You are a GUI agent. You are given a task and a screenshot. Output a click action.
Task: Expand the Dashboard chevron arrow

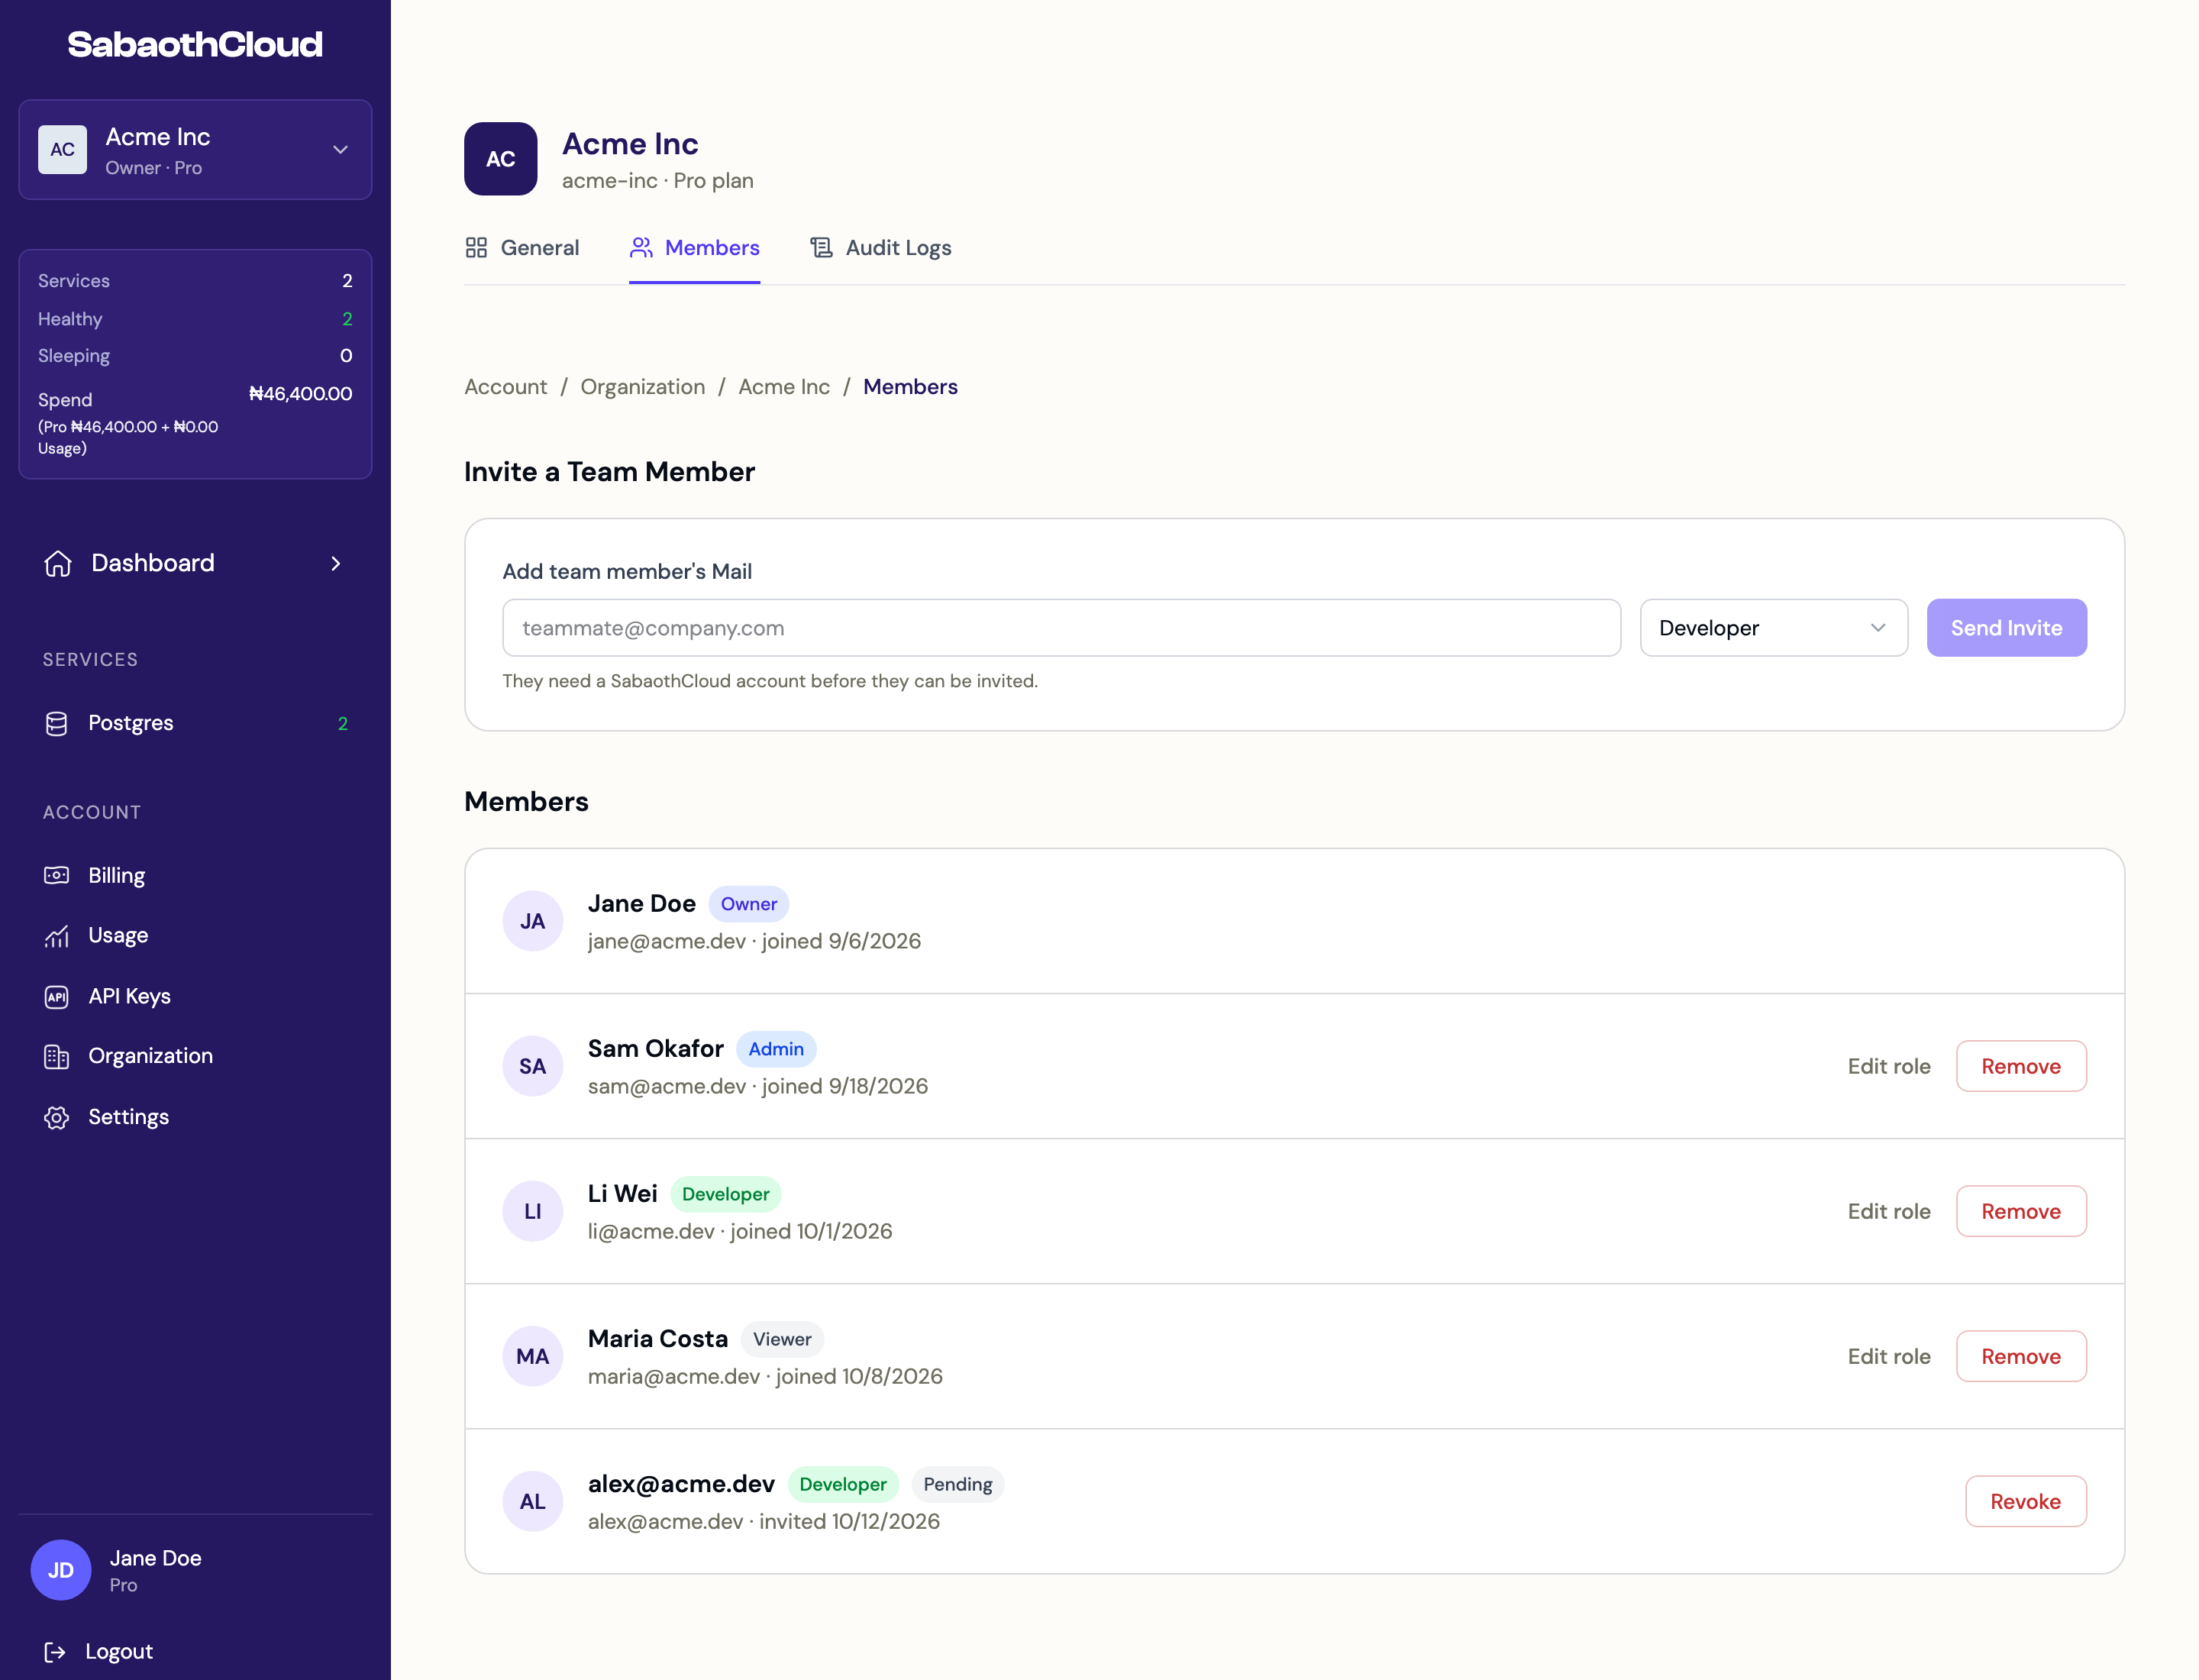(336, 564)
